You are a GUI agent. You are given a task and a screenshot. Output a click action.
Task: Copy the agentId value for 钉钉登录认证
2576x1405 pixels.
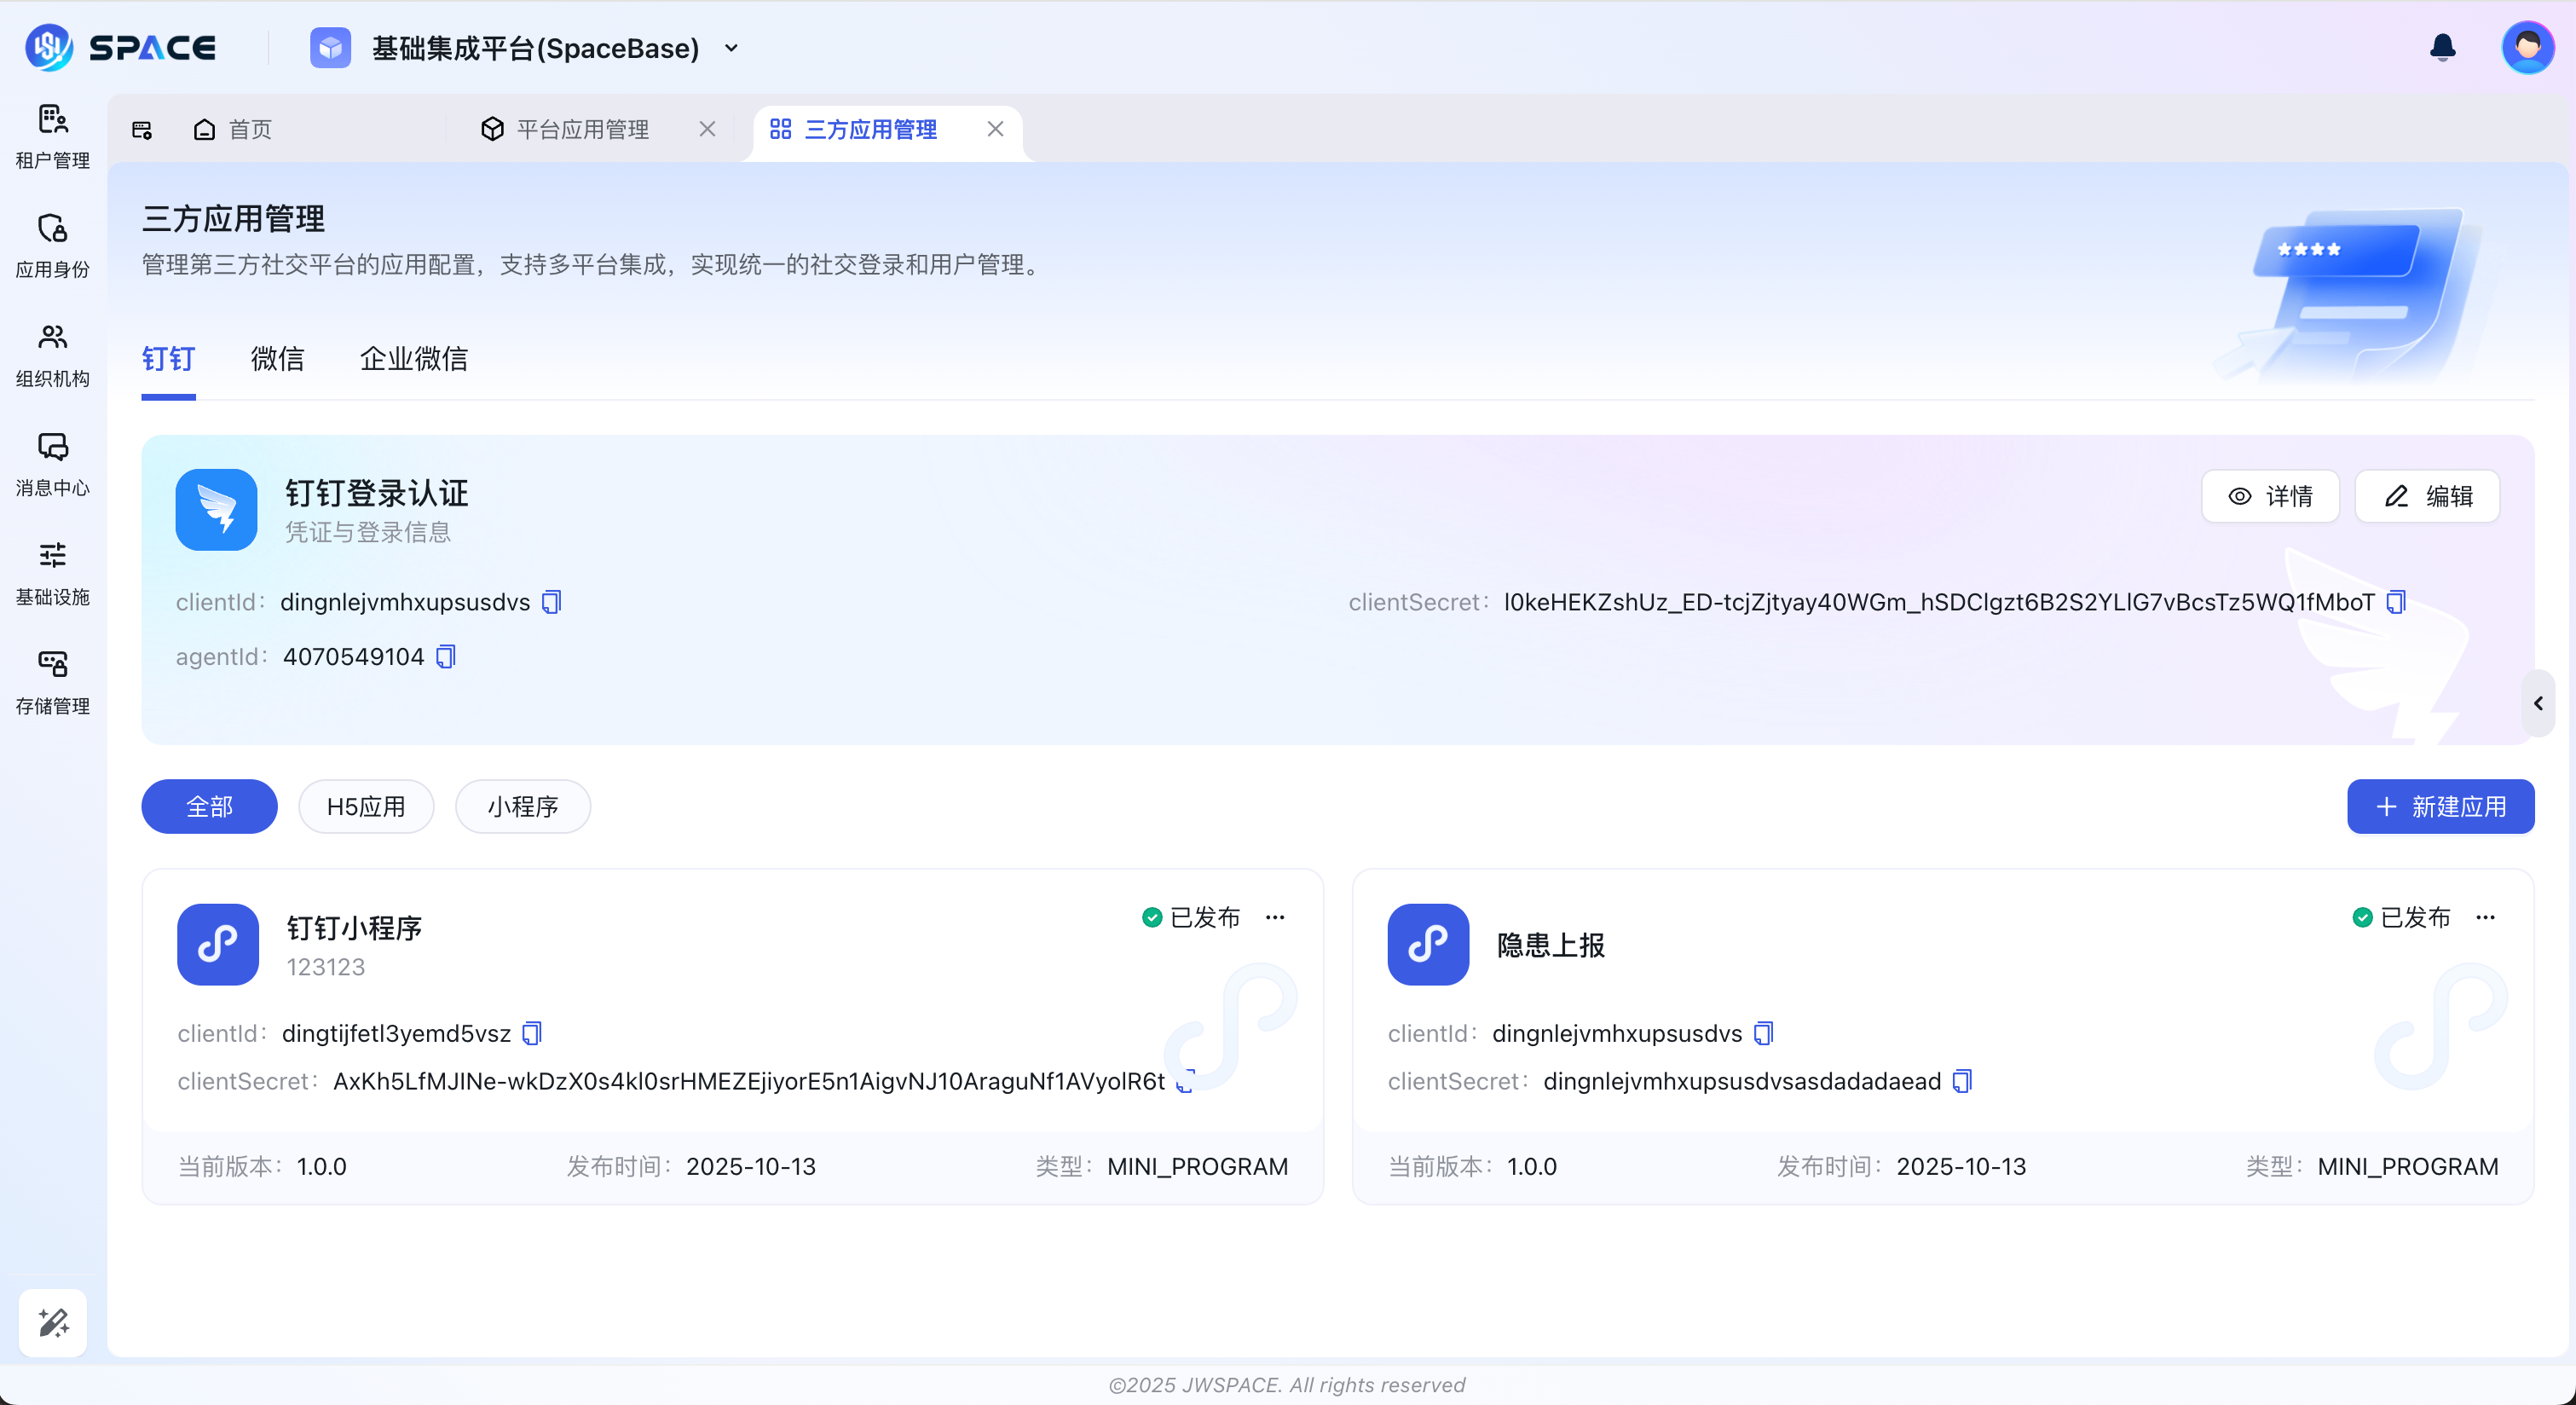pyautogui.click(x=446, y=656)
